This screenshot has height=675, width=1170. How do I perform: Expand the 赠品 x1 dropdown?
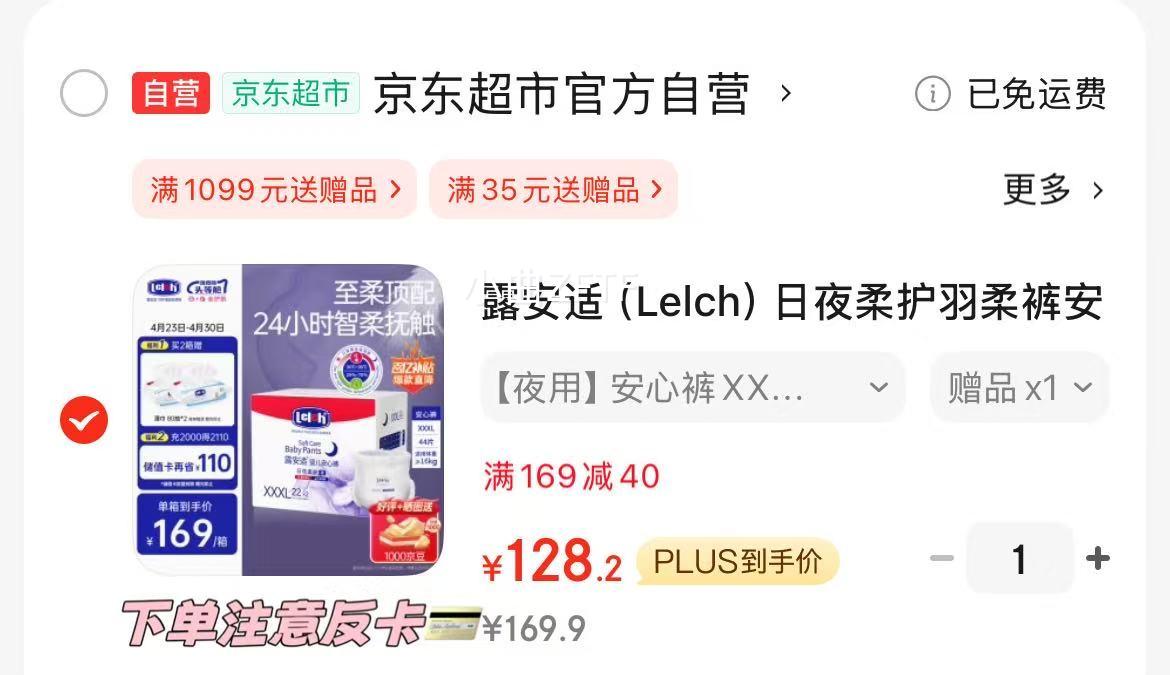pyautogui.click(x=1019, y=388)
